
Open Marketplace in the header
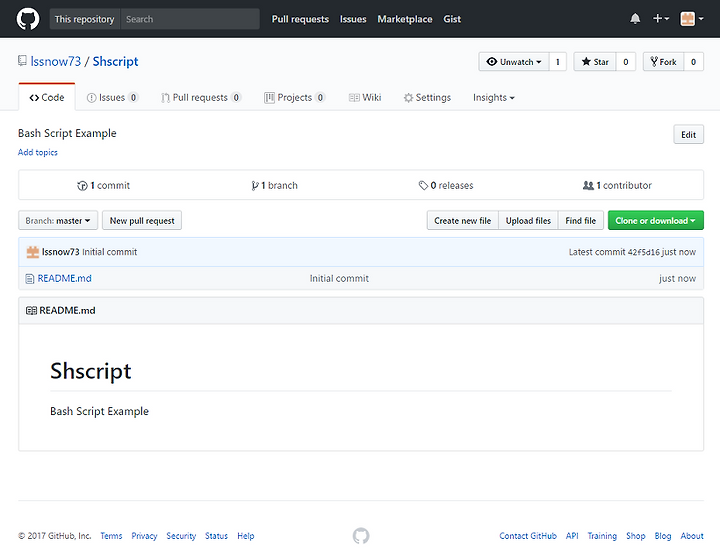(x=405, y=19)
